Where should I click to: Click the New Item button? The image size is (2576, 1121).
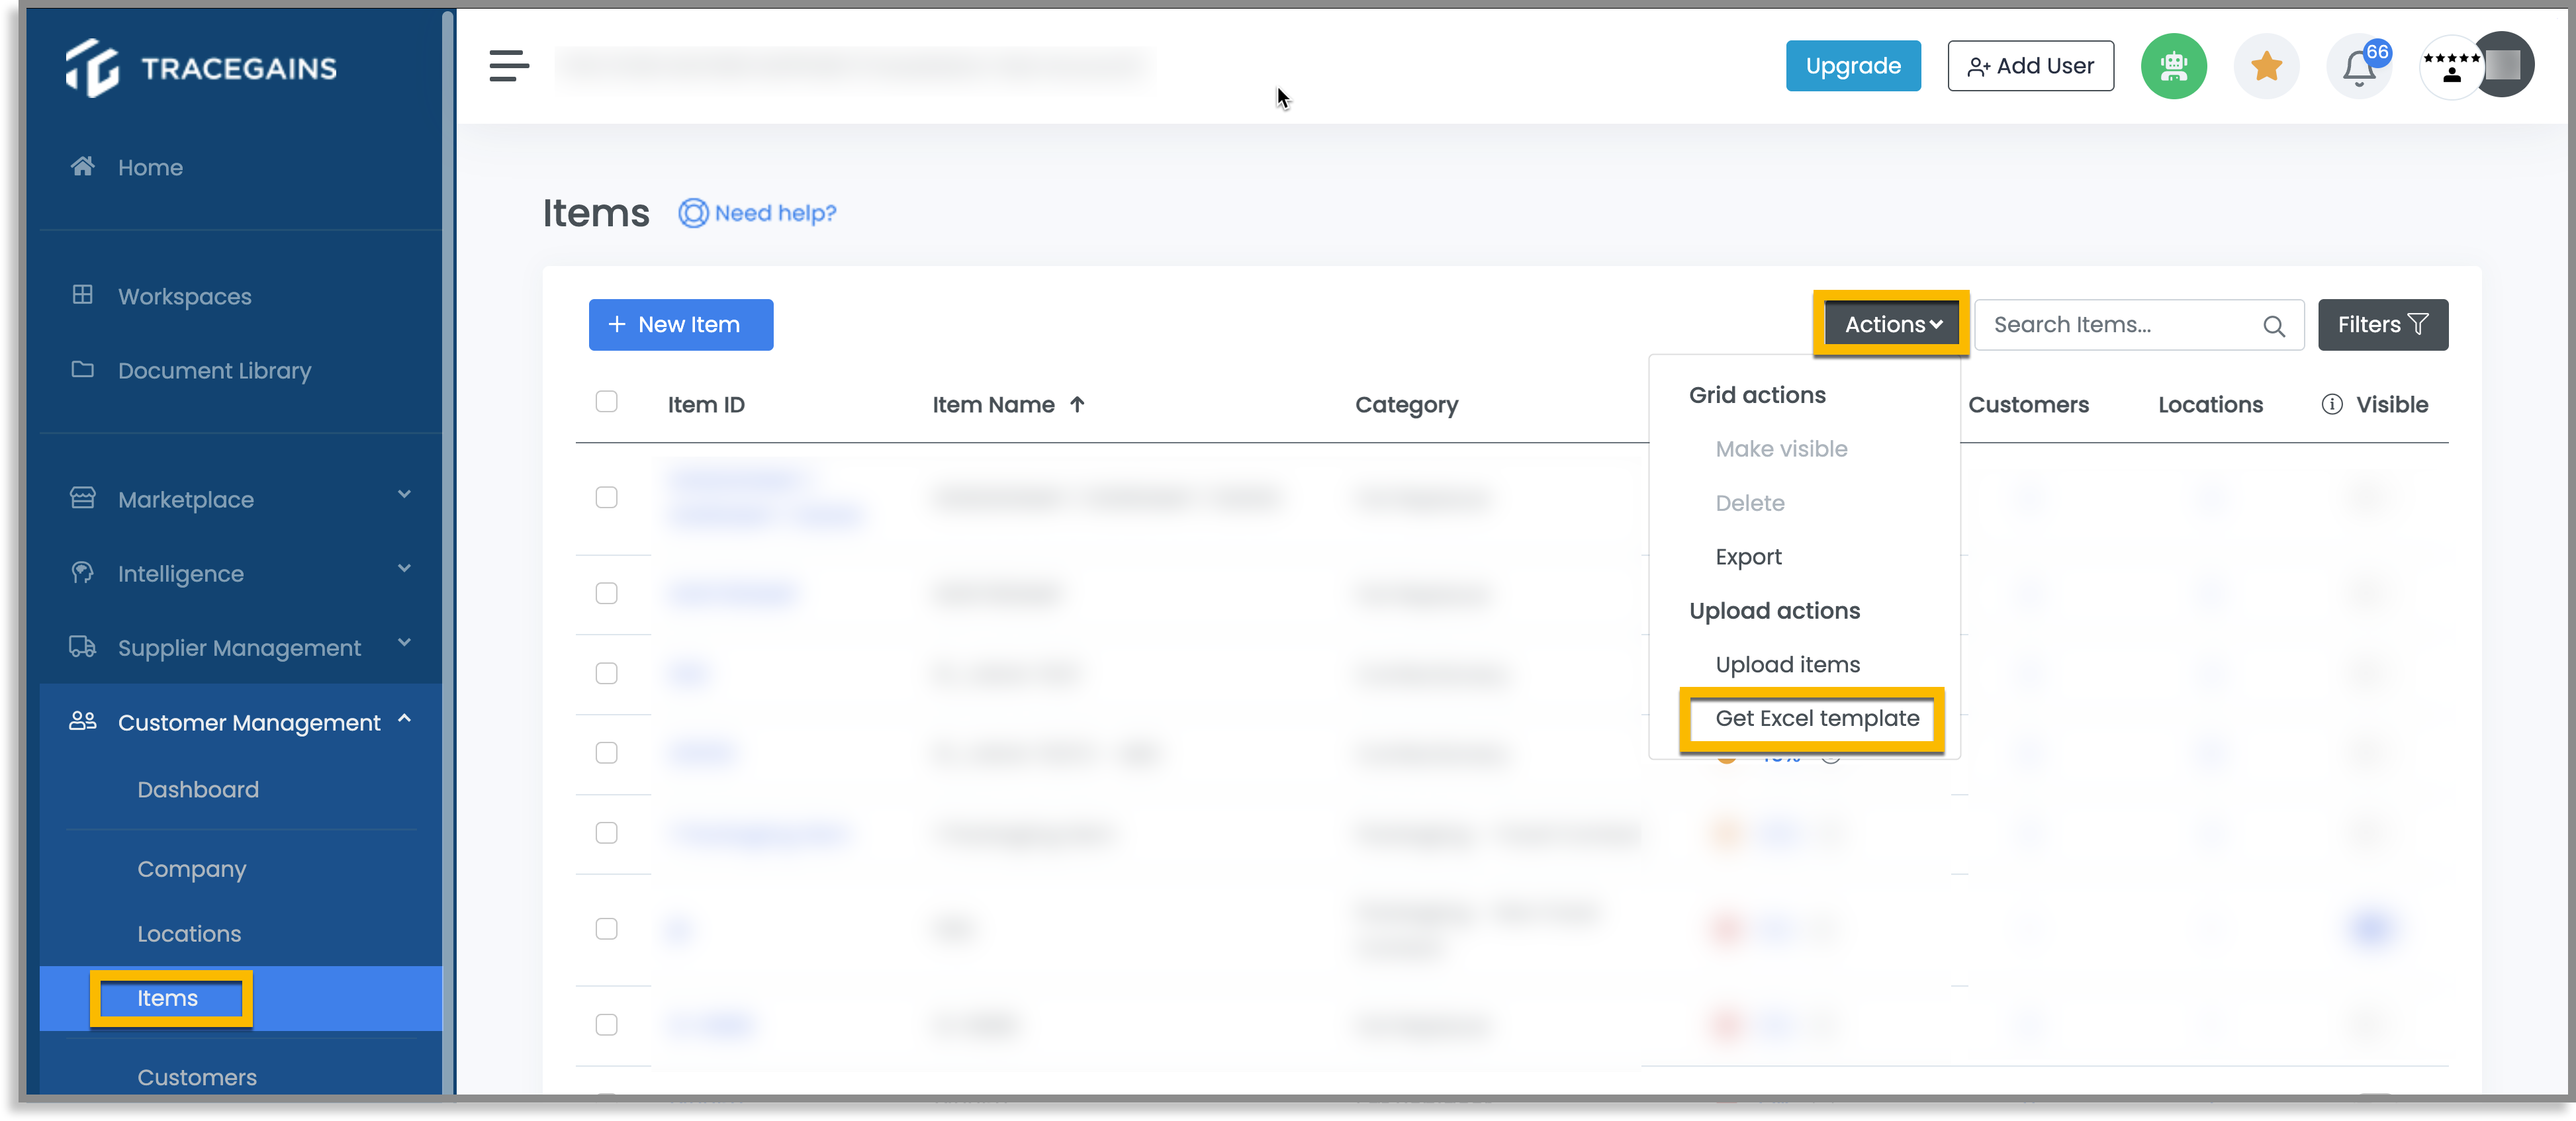click(680, 324)
